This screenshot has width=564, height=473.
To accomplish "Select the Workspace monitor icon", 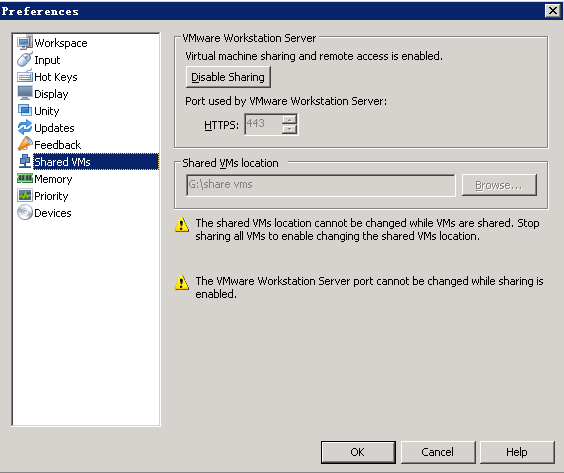I will coord(25,43).
